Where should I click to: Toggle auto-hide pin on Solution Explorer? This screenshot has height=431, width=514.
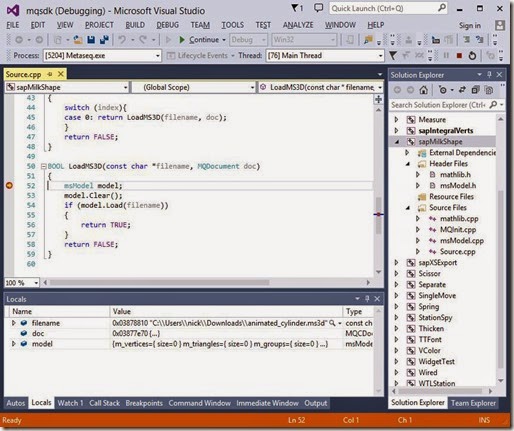(x=489, y=75)
